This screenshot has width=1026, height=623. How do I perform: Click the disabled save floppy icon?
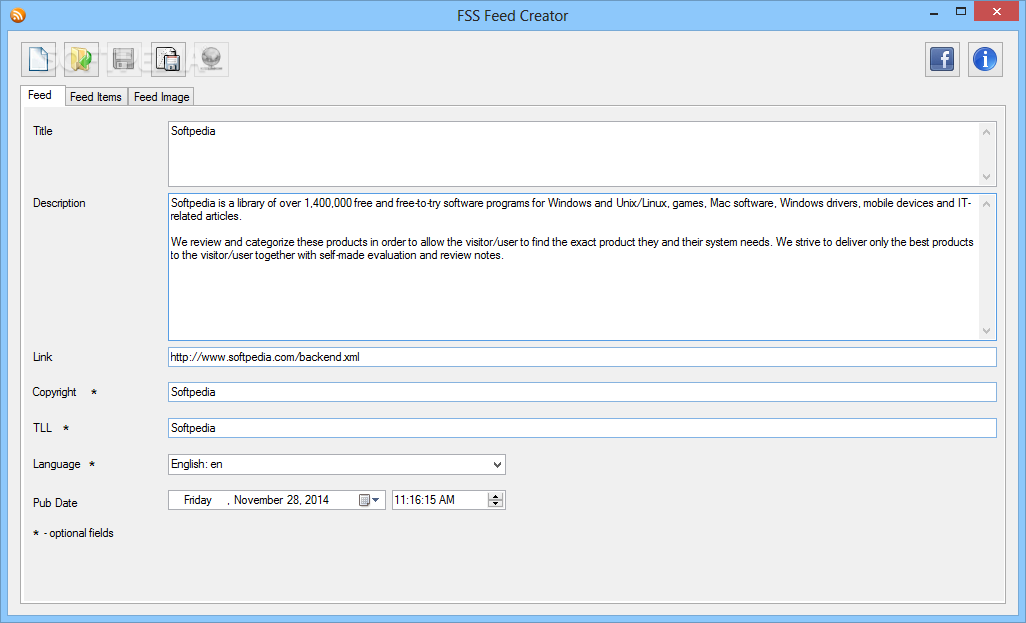click(124, 60)
